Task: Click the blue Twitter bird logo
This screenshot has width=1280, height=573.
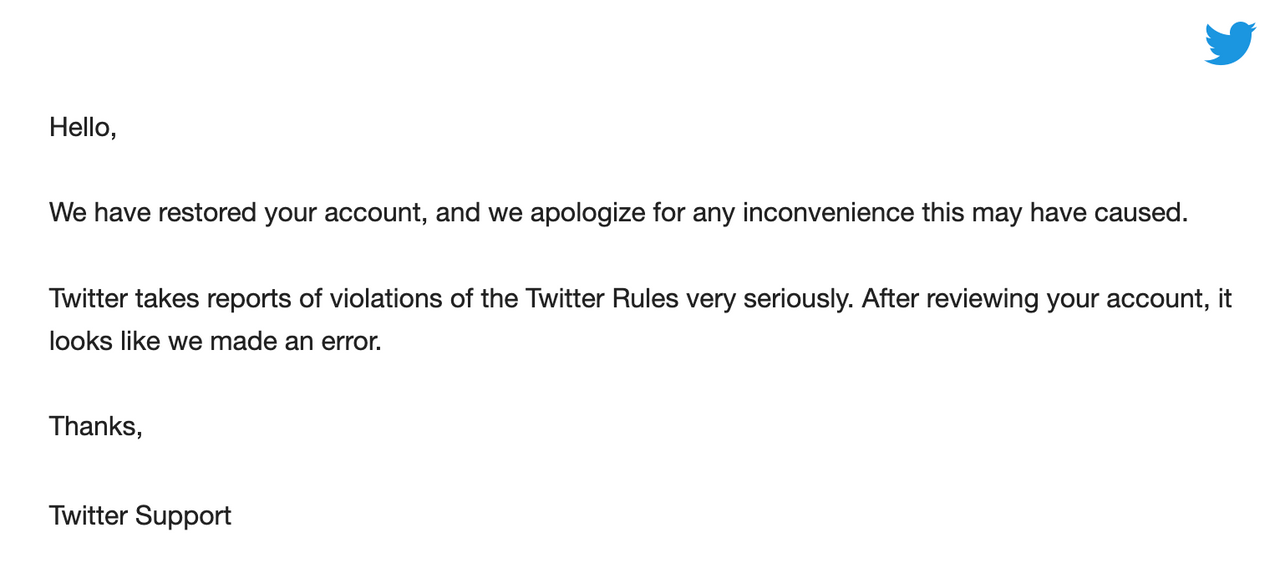Action: click(x=1229, y=43)
